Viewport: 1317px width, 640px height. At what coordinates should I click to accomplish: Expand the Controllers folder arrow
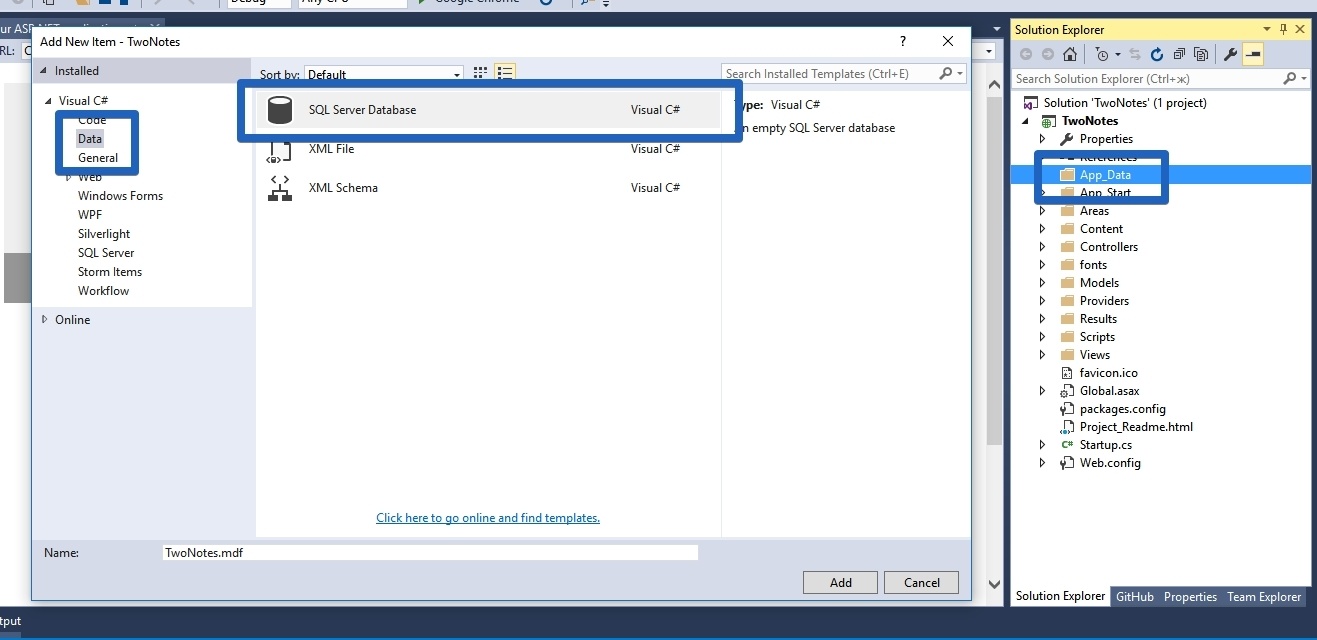click(x=1042, y=247)
